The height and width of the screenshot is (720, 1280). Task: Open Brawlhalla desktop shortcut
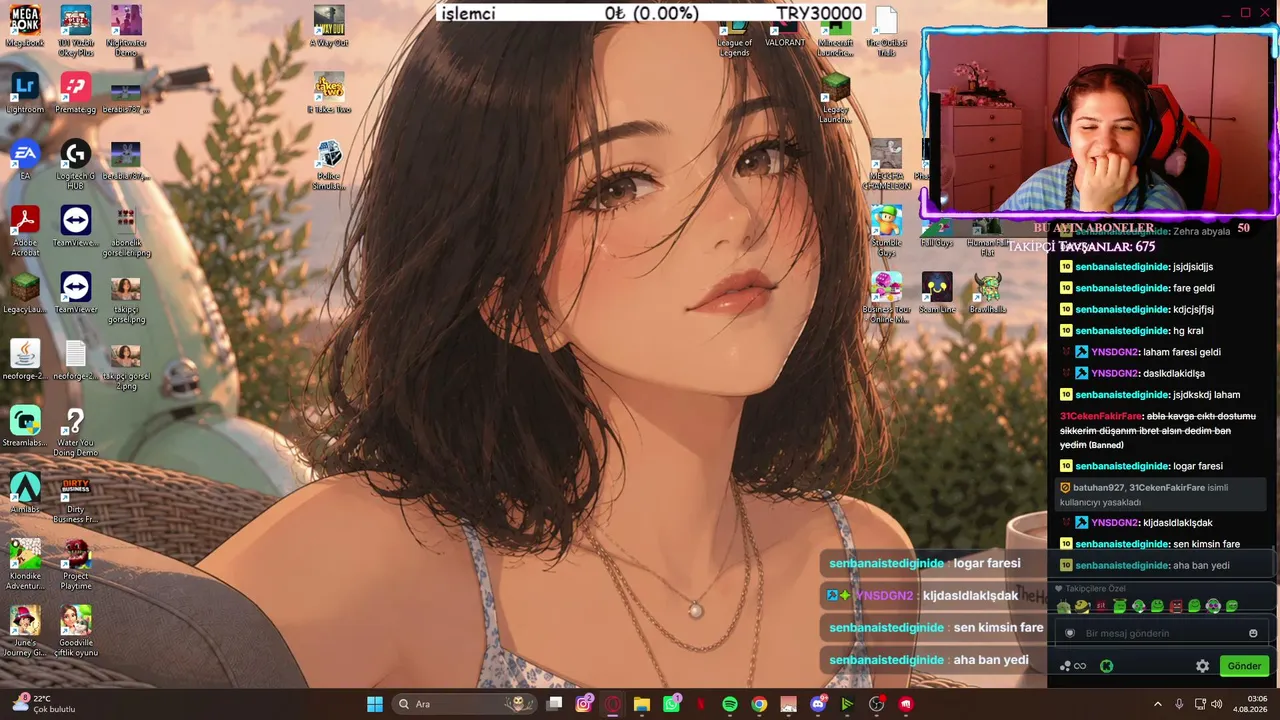[x=988, y=293]
